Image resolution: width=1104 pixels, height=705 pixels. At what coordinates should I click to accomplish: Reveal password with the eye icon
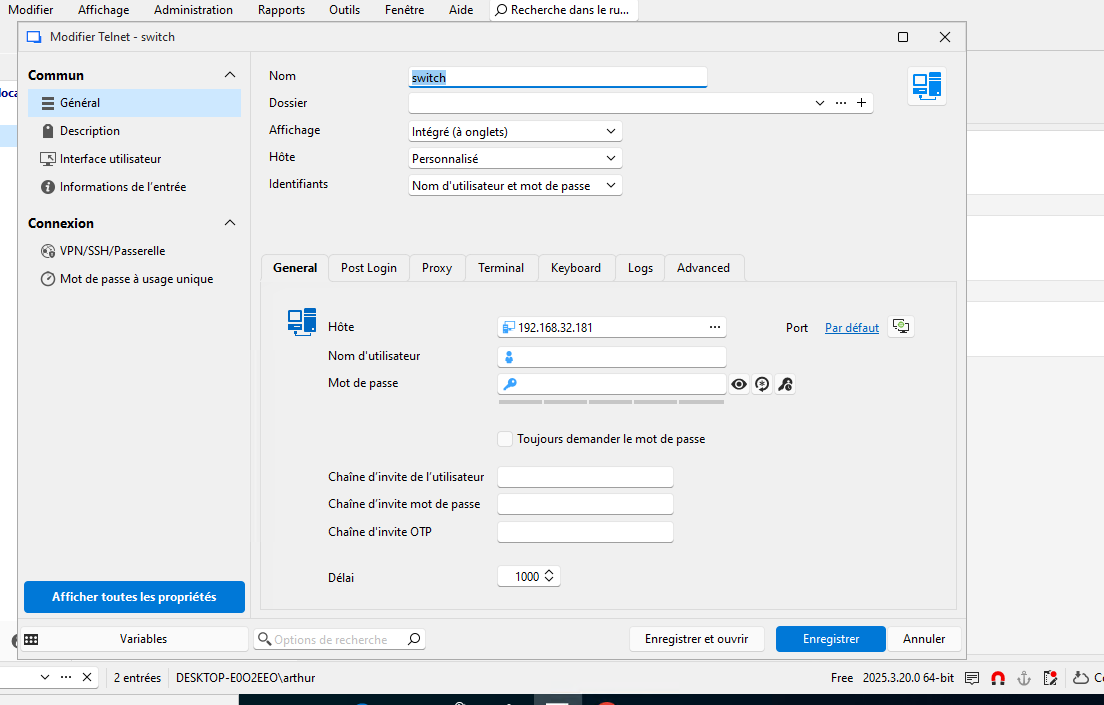739,384
